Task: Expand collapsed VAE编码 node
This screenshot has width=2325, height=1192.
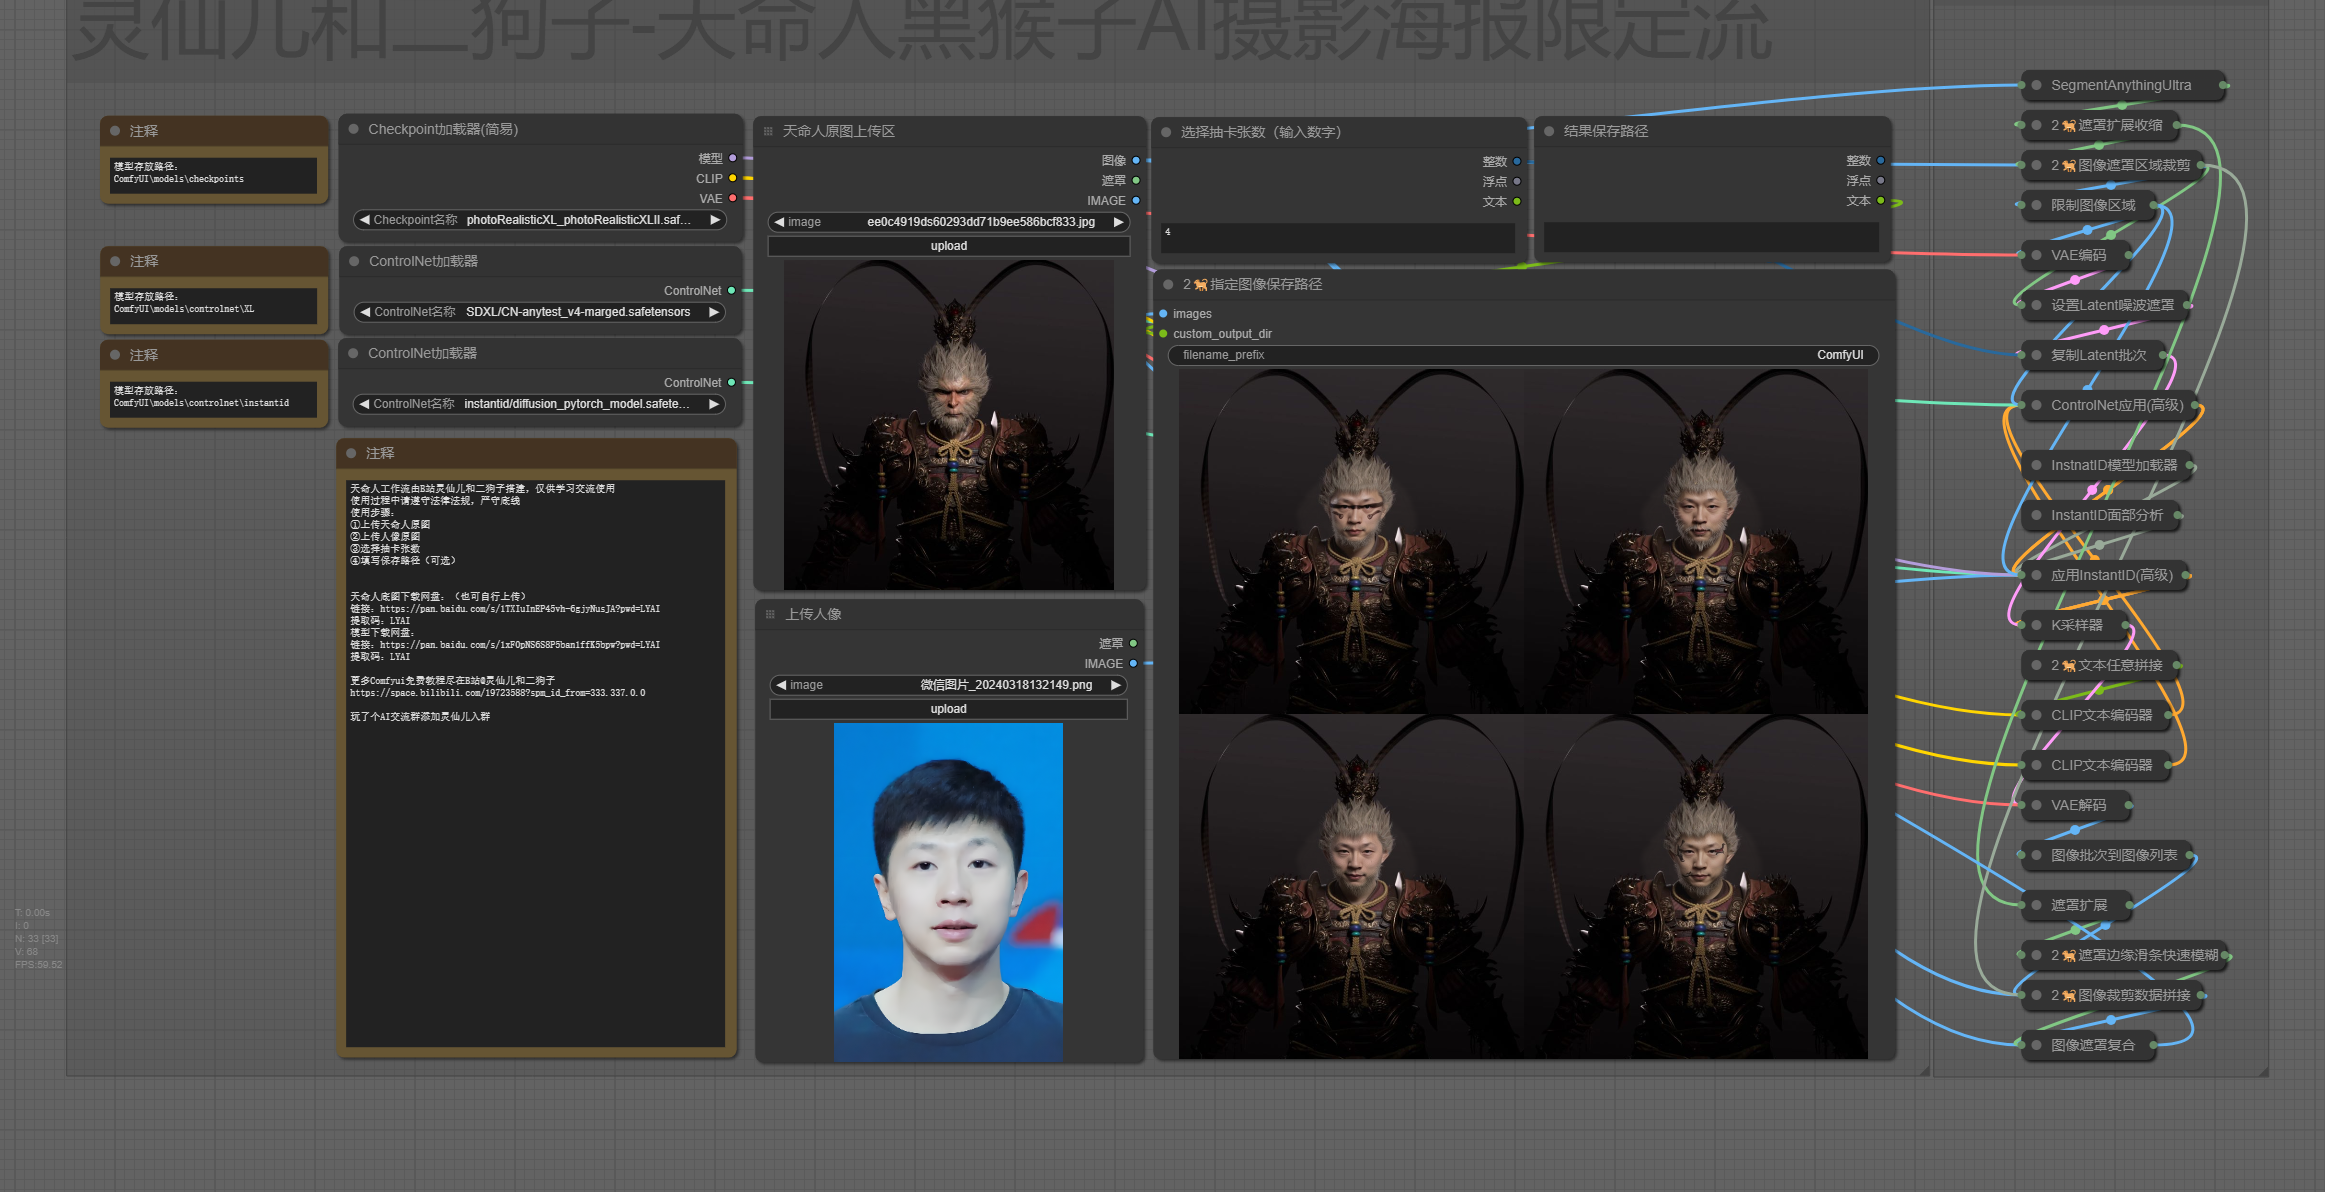Action: 2036,255
